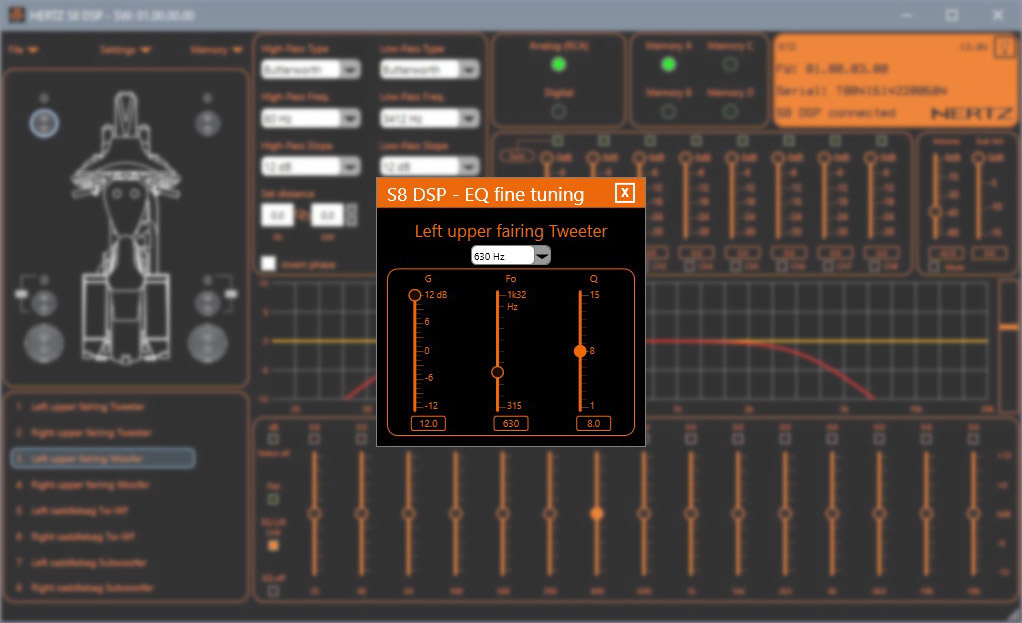The width and height of the screenshot is (1022, 623).
Task: Toggle the EQ Flat checkbox
Action: coord(274,499)
